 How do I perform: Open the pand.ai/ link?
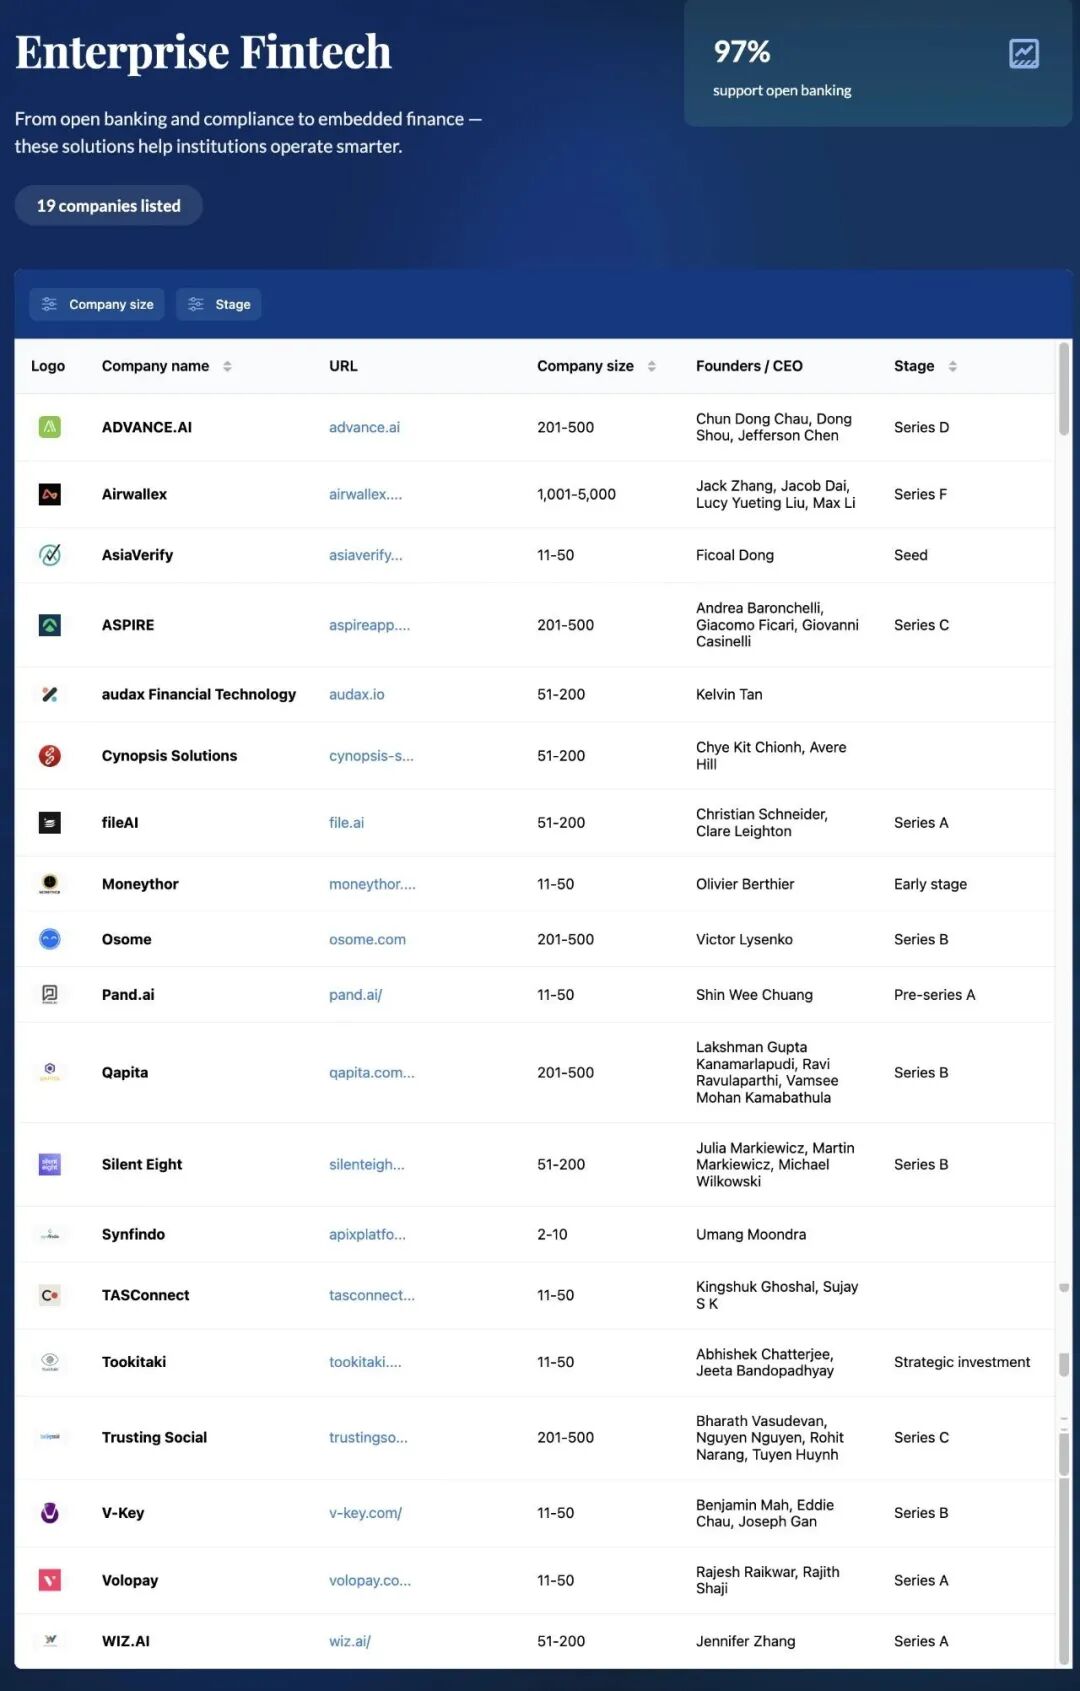coord(355,995)
